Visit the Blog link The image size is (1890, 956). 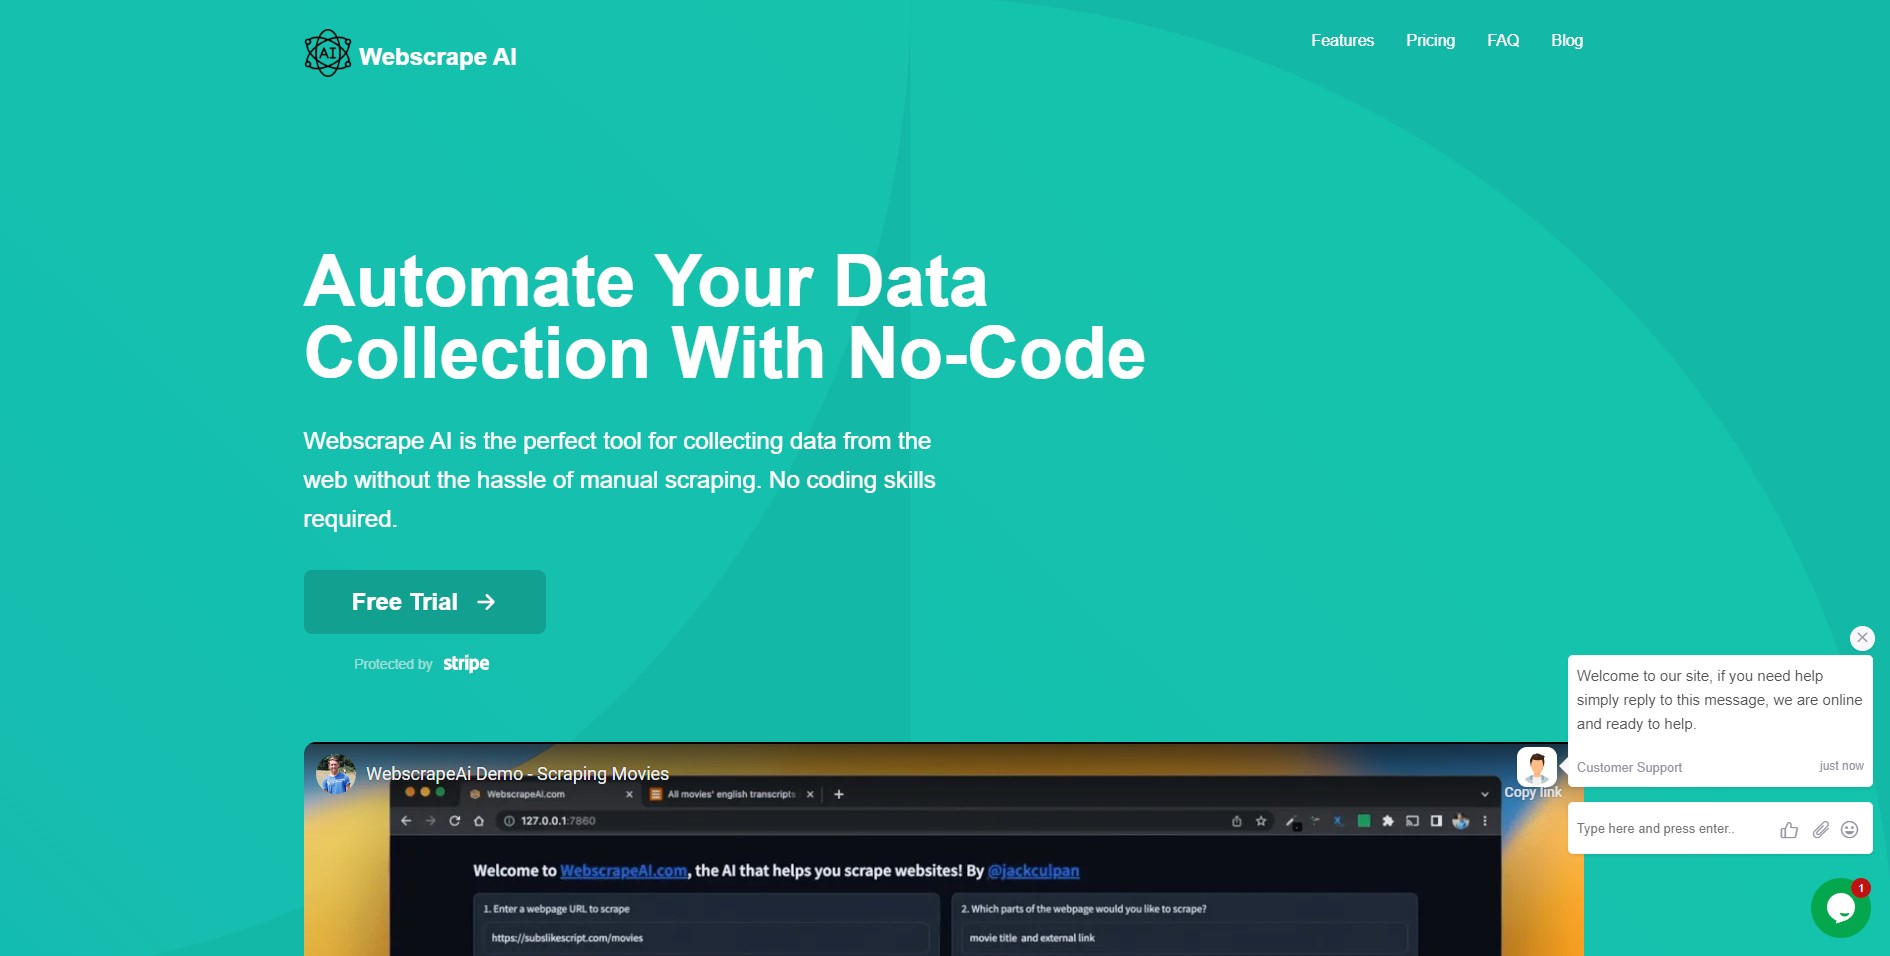(1567, 40)
